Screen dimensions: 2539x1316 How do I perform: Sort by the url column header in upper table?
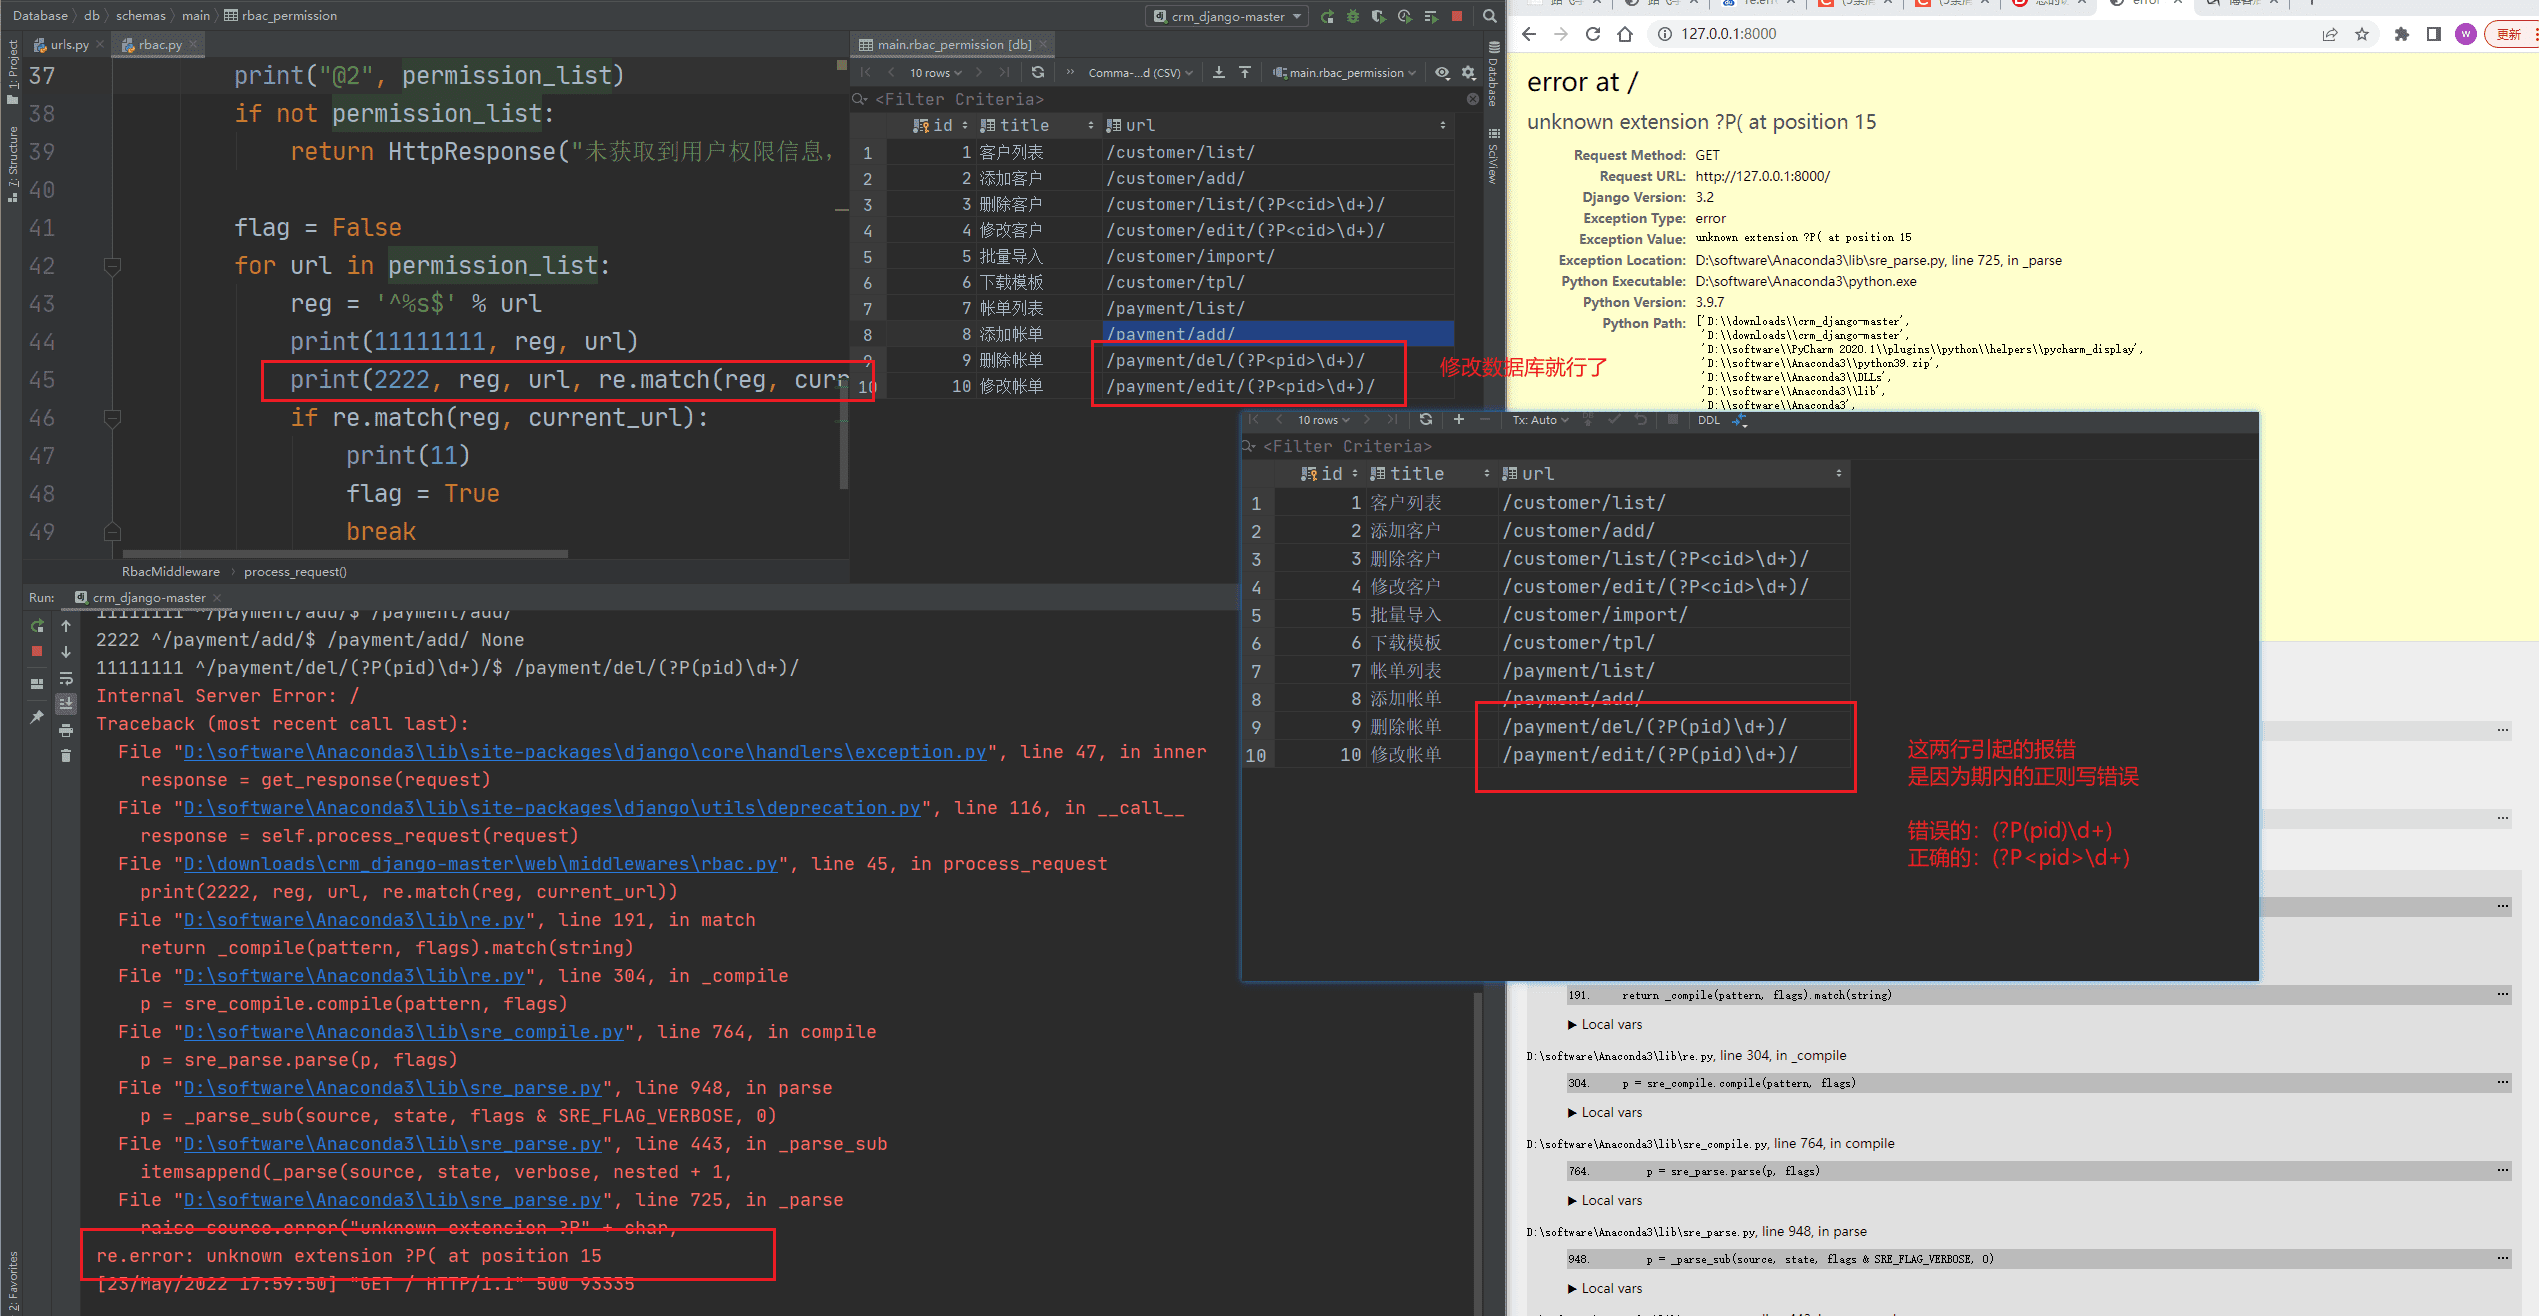1276,125
